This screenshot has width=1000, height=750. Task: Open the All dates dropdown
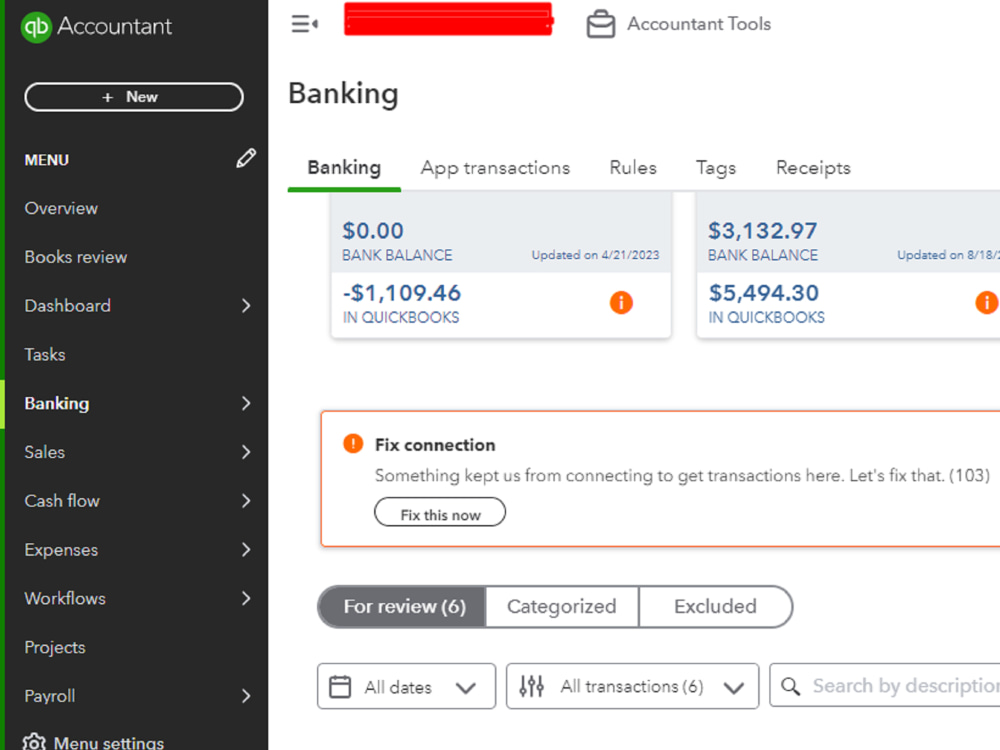click(405, 686)
